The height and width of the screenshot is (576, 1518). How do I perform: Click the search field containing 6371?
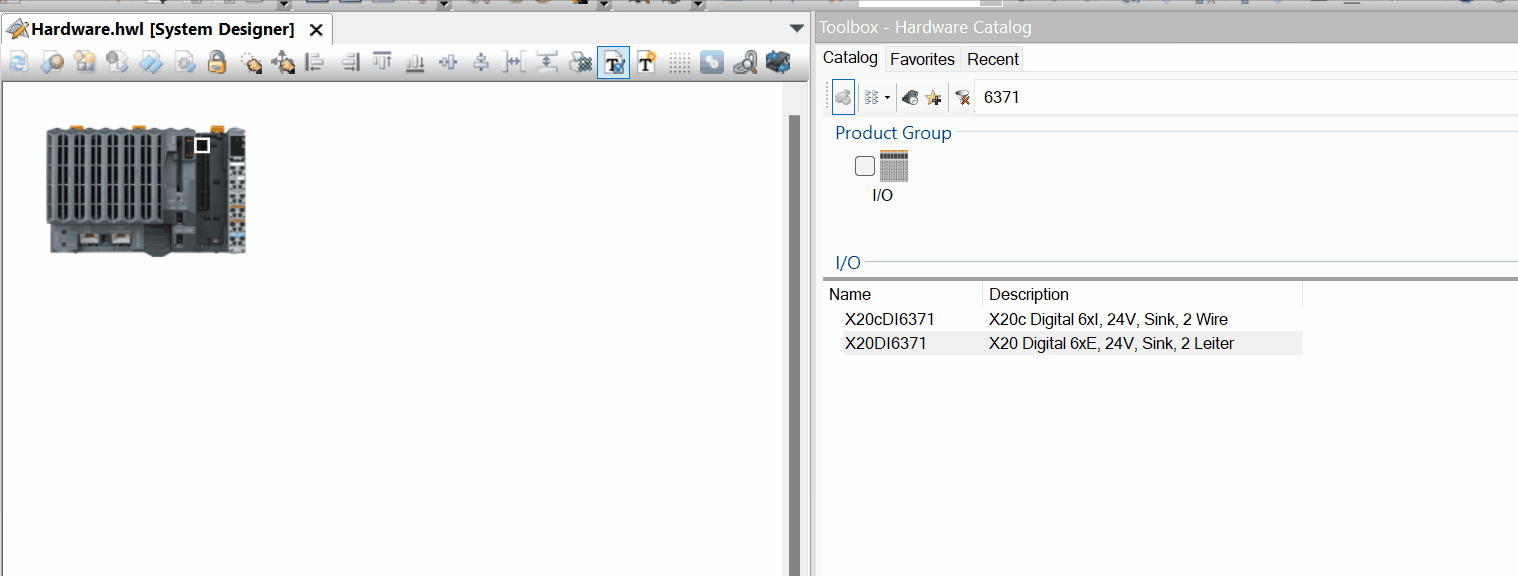[x=1246, y=97]
